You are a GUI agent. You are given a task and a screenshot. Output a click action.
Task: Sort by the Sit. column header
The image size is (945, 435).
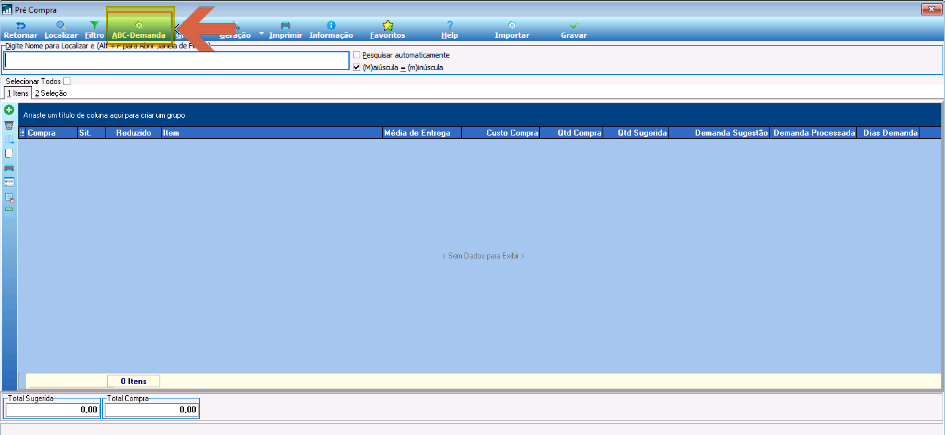click(92, 133)
